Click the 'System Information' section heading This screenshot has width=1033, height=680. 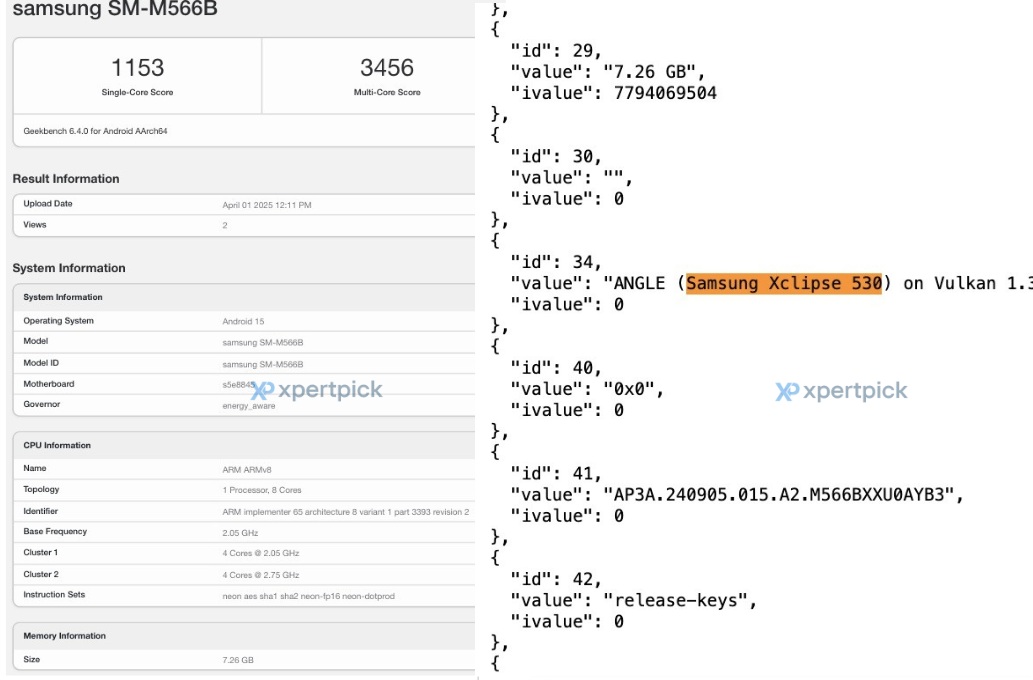click(x=69, y=268)
